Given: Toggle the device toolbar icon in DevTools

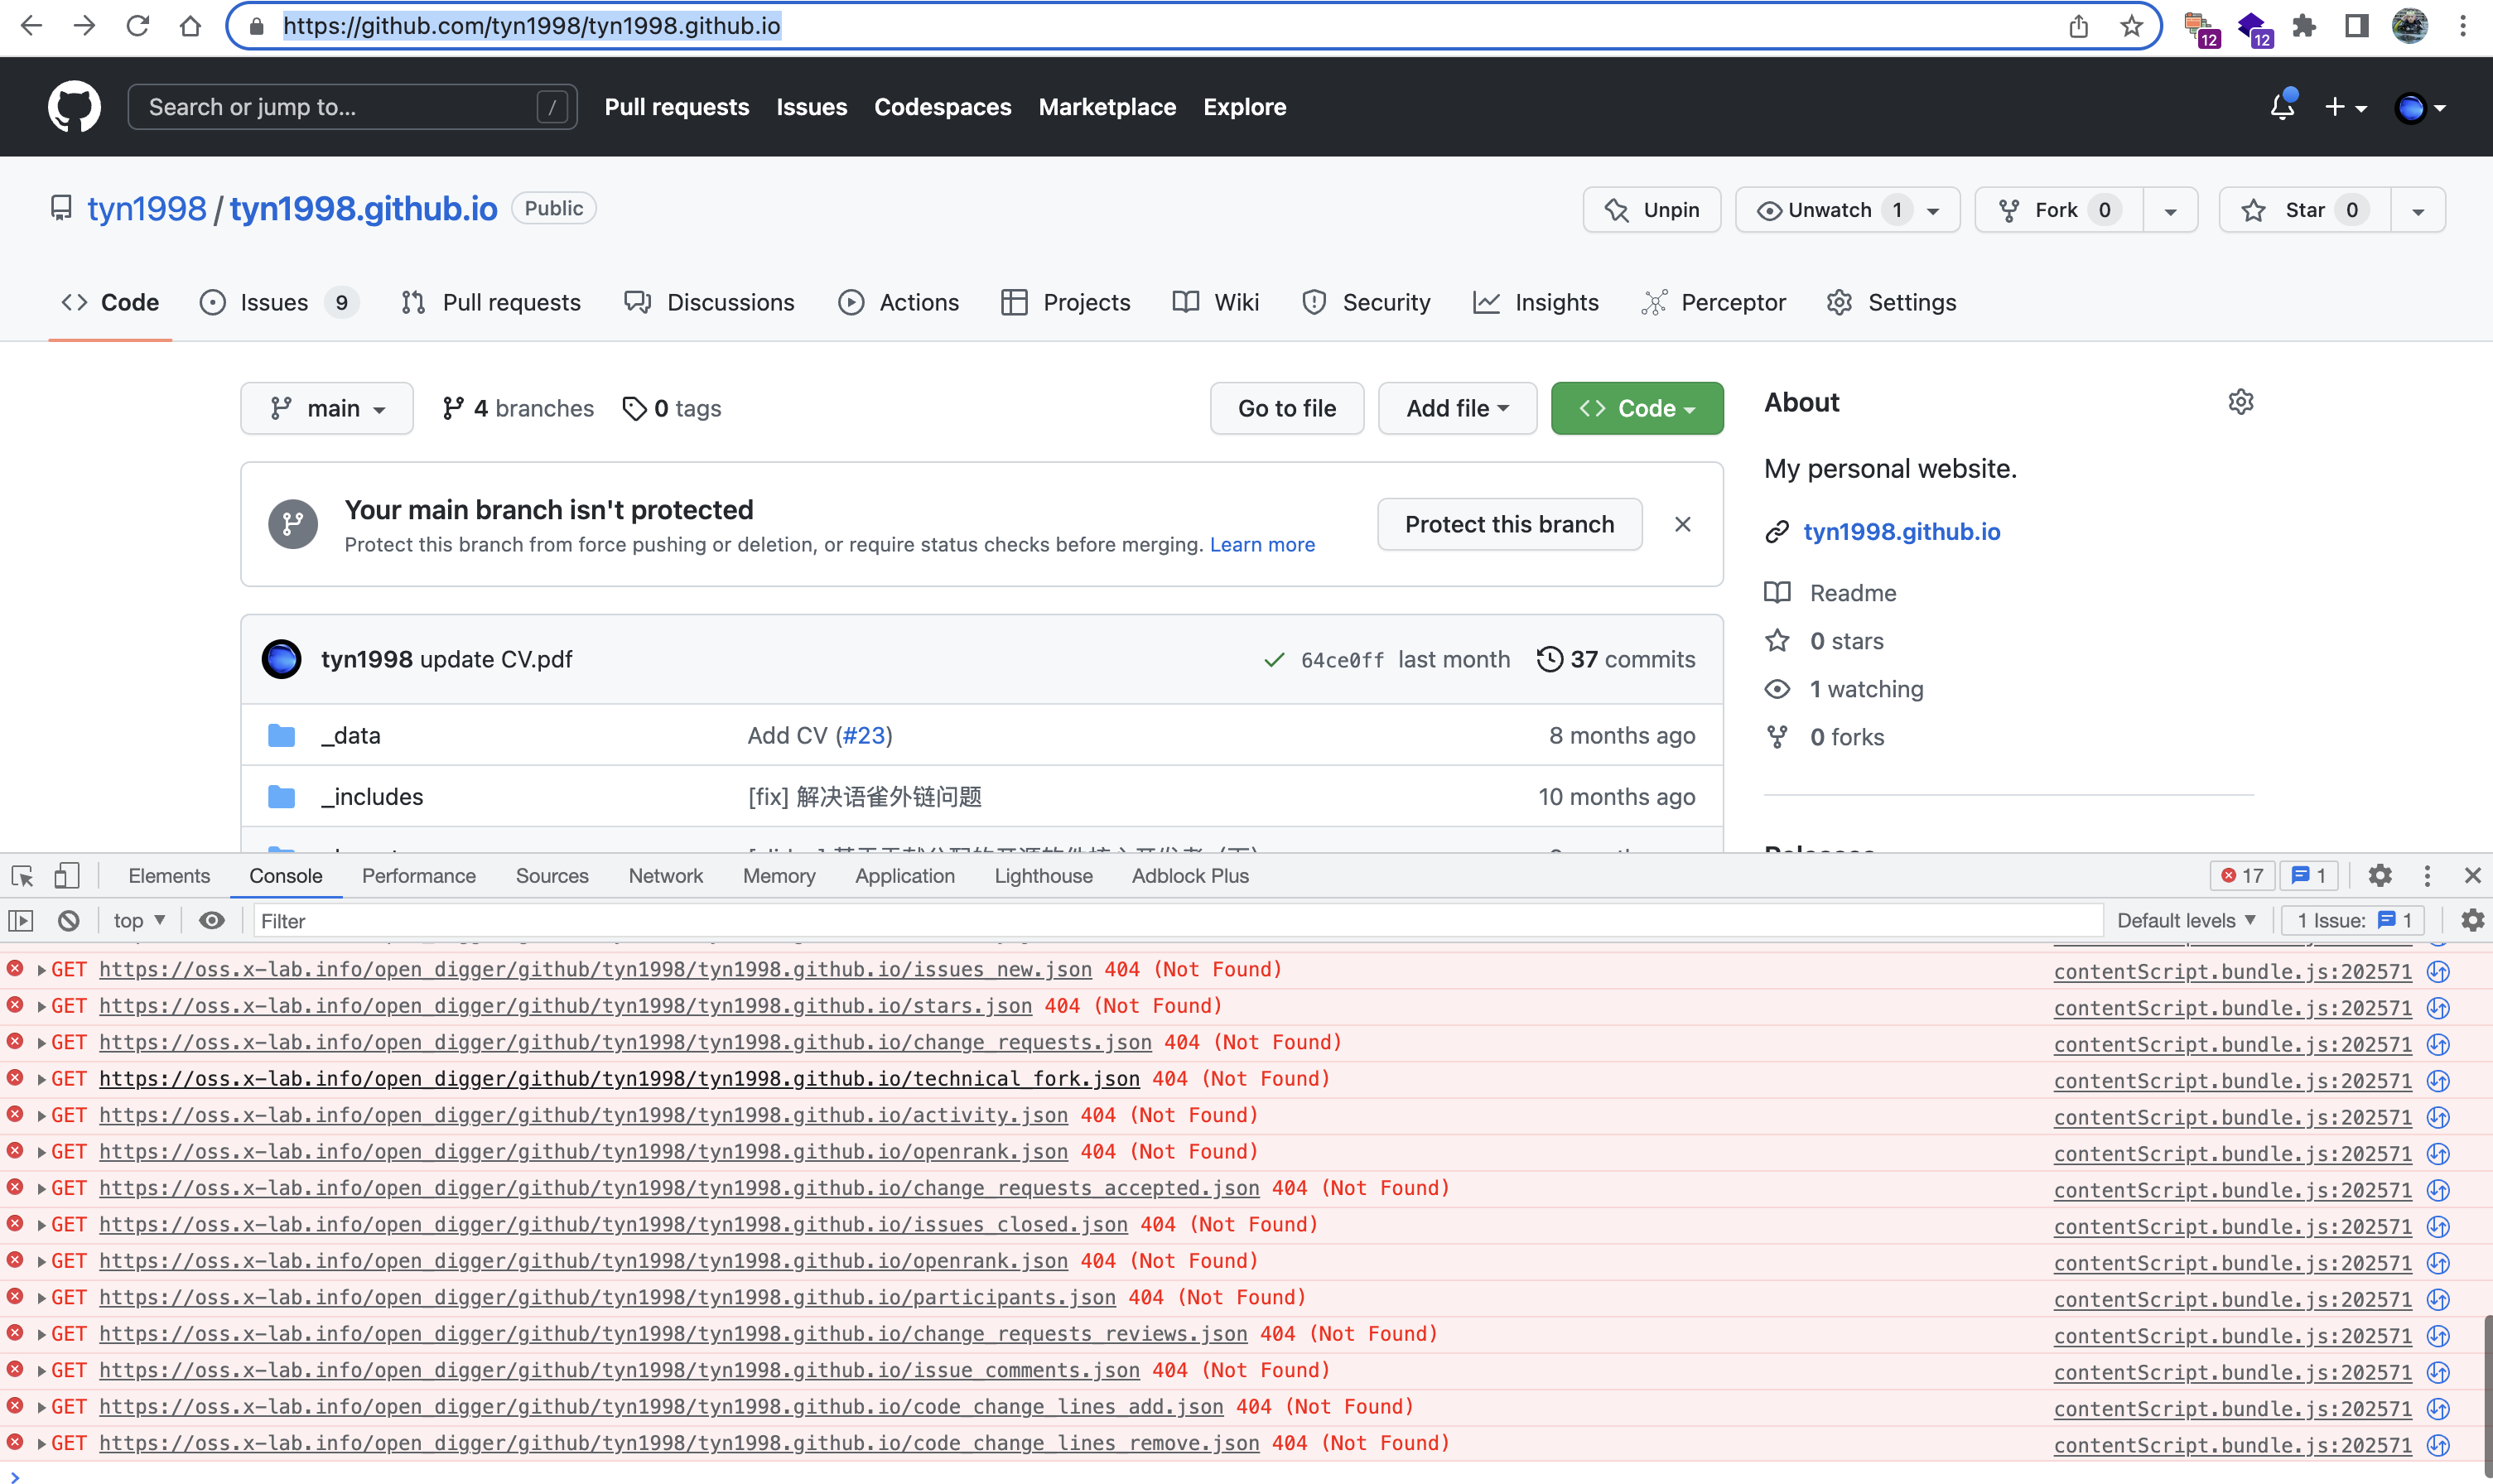Looking at the screenshot, I should point(66,876).
